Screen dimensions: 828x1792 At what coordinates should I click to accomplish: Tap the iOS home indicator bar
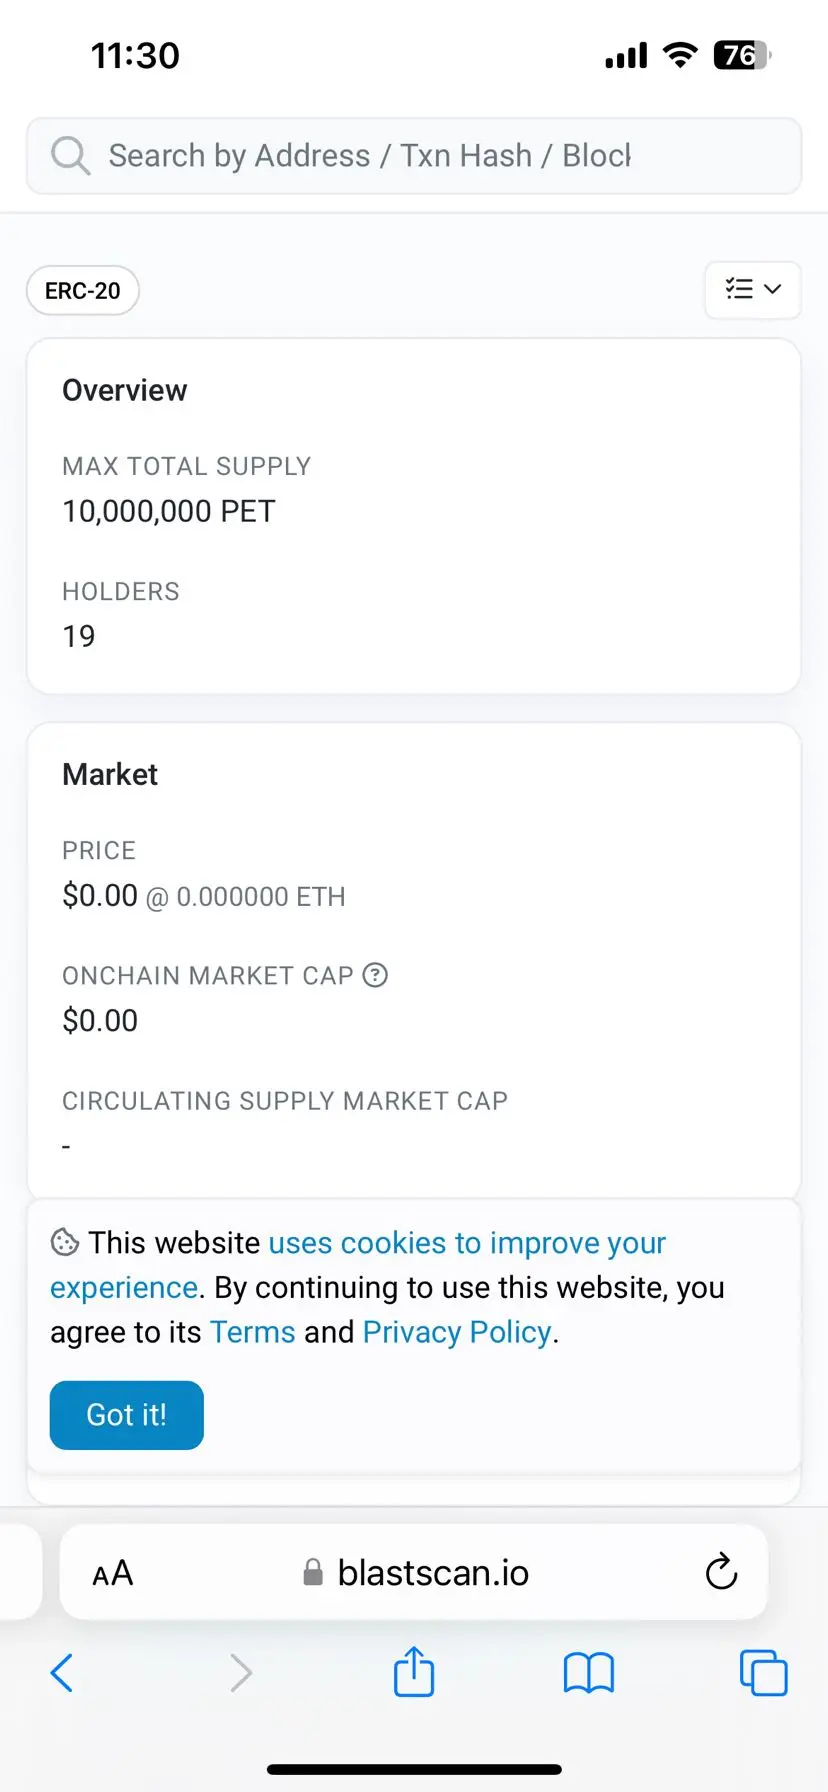[414, 1769]
